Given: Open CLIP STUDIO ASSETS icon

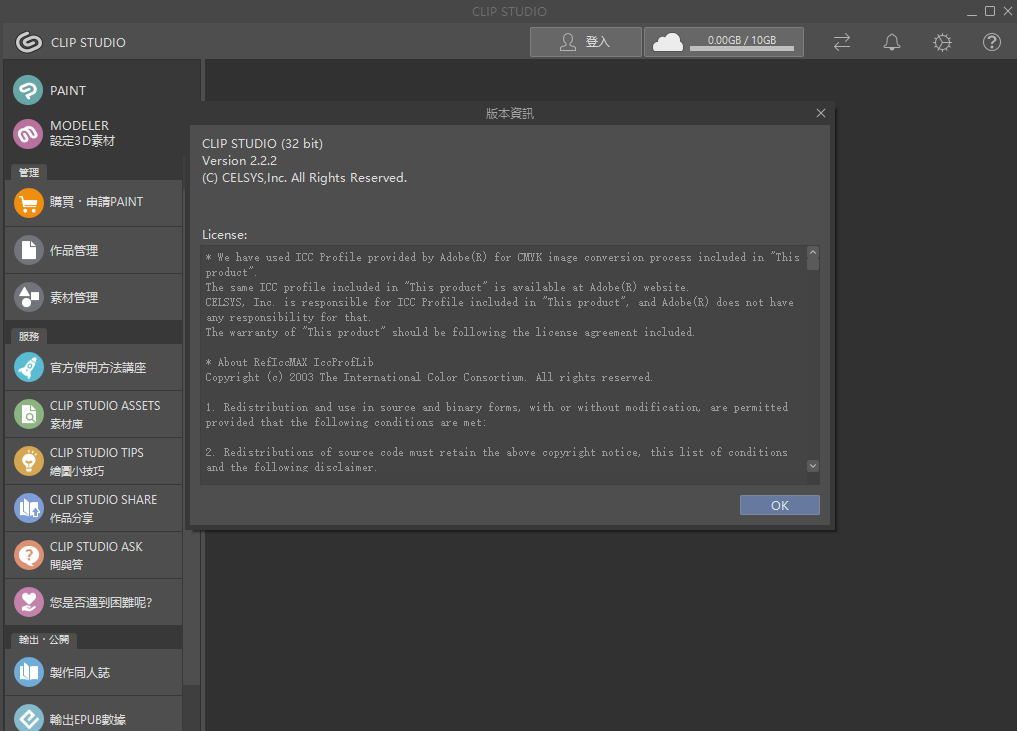Looking at the screenshot, I should point(29,414).
